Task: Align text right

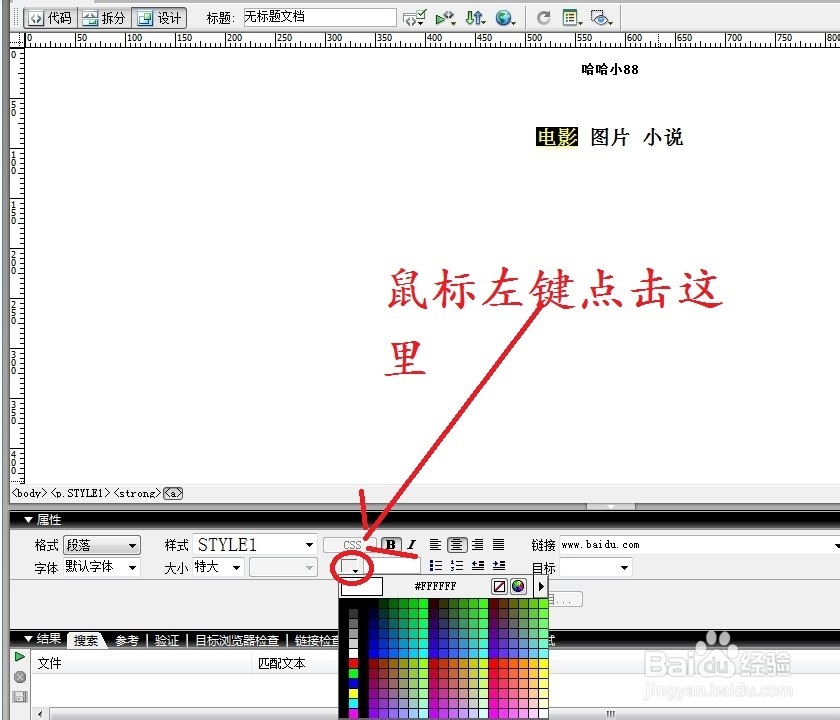Action: [477, 545]
